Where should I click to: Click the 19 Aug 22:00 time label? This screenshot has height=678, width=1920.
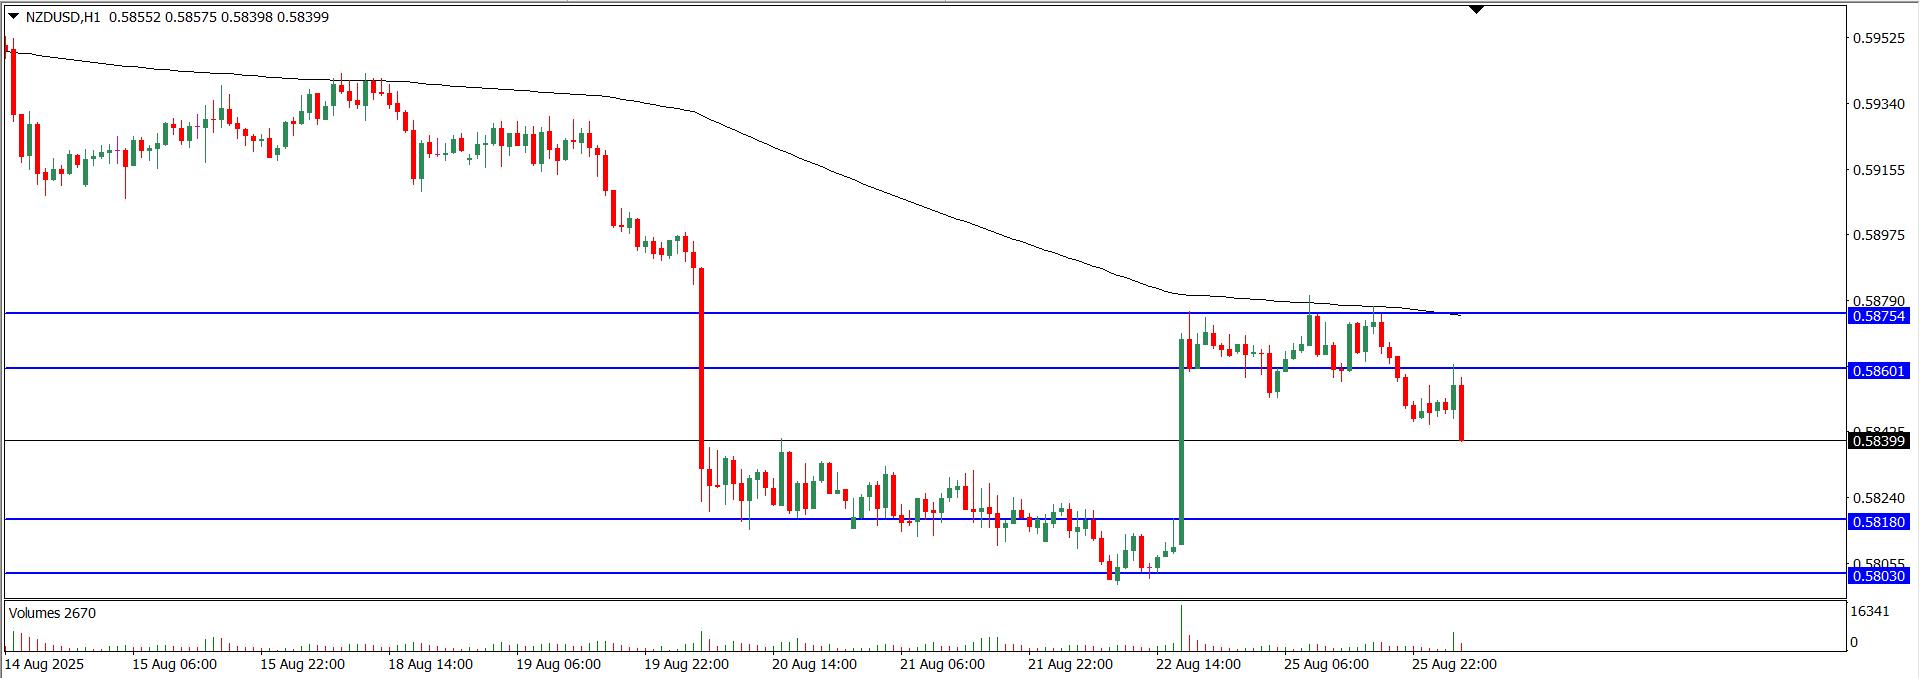(686, 664)
